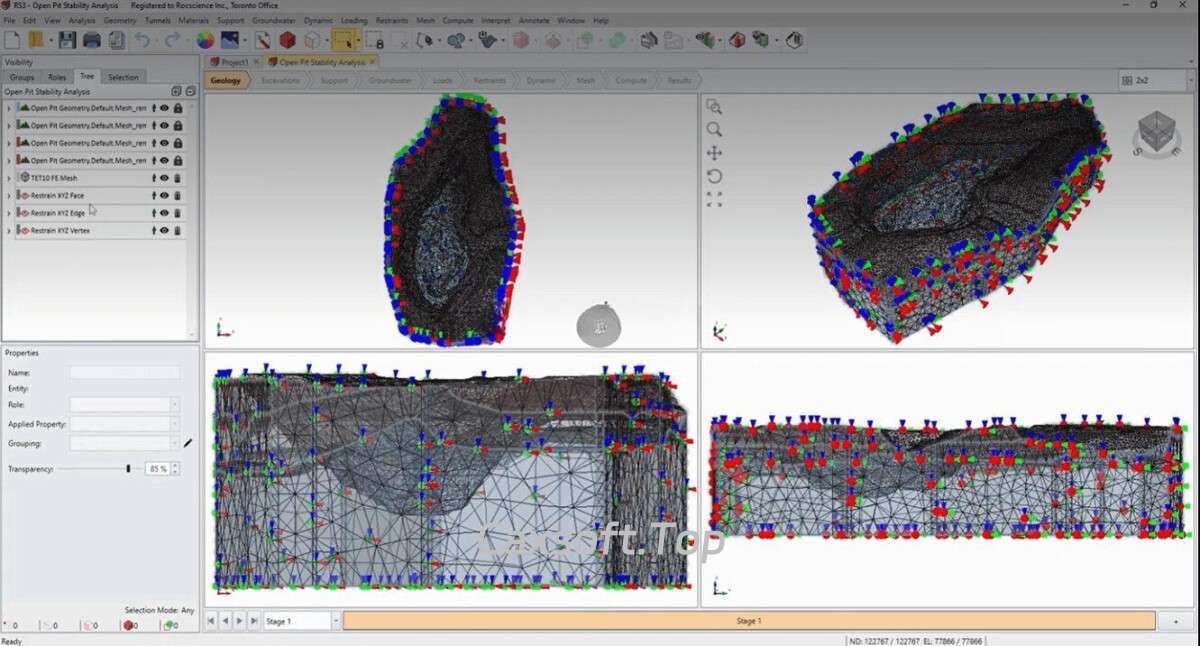Expand the Restrain XYZ Vertex tree node

tap(9, 231)
